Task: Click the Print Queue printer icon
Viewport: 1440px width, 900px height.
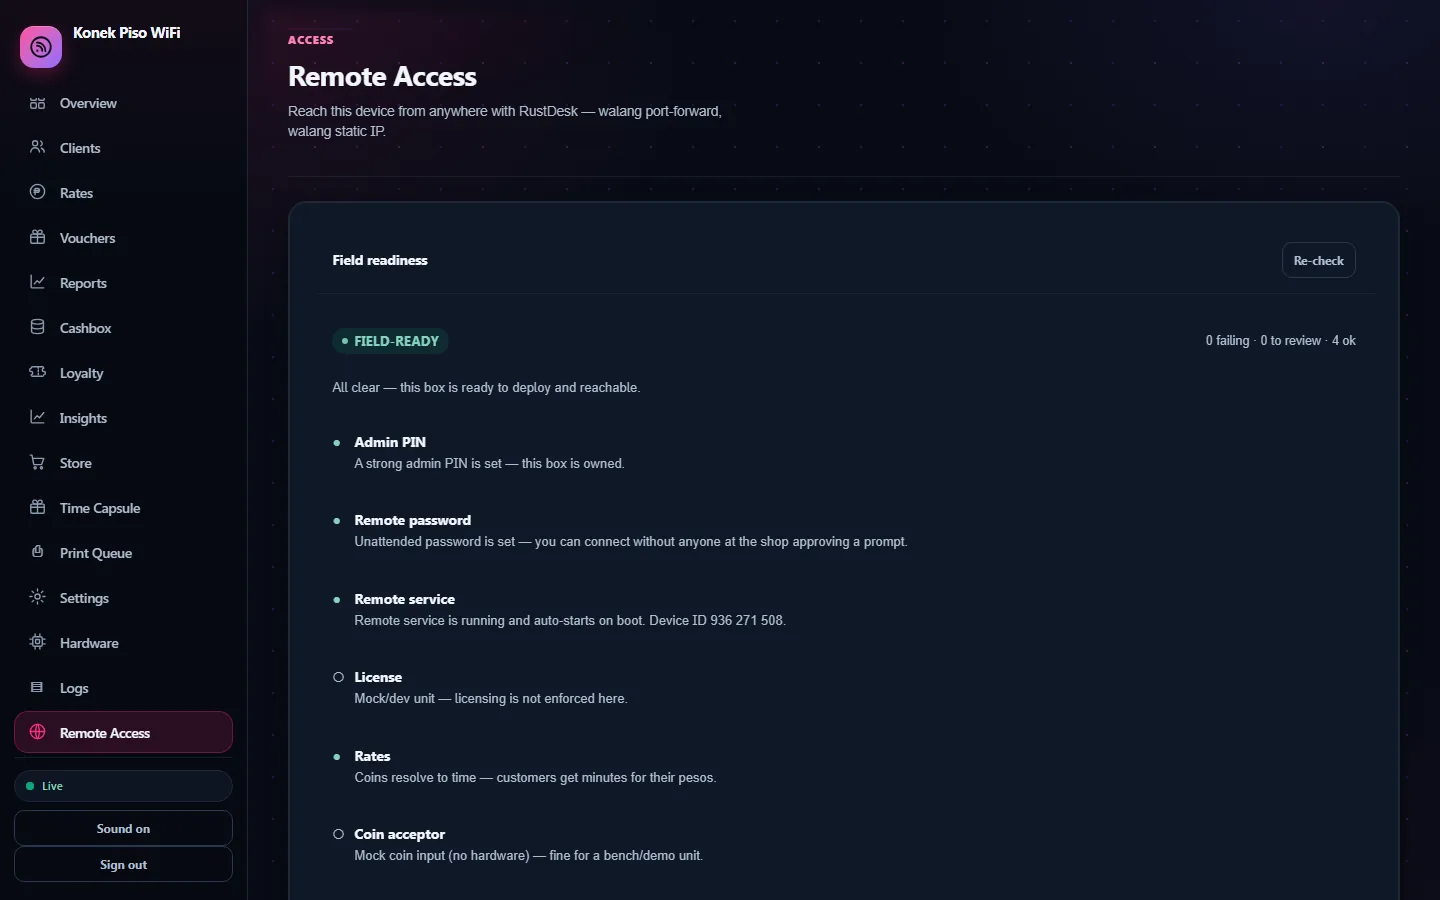Action: [x=38, y=552]
